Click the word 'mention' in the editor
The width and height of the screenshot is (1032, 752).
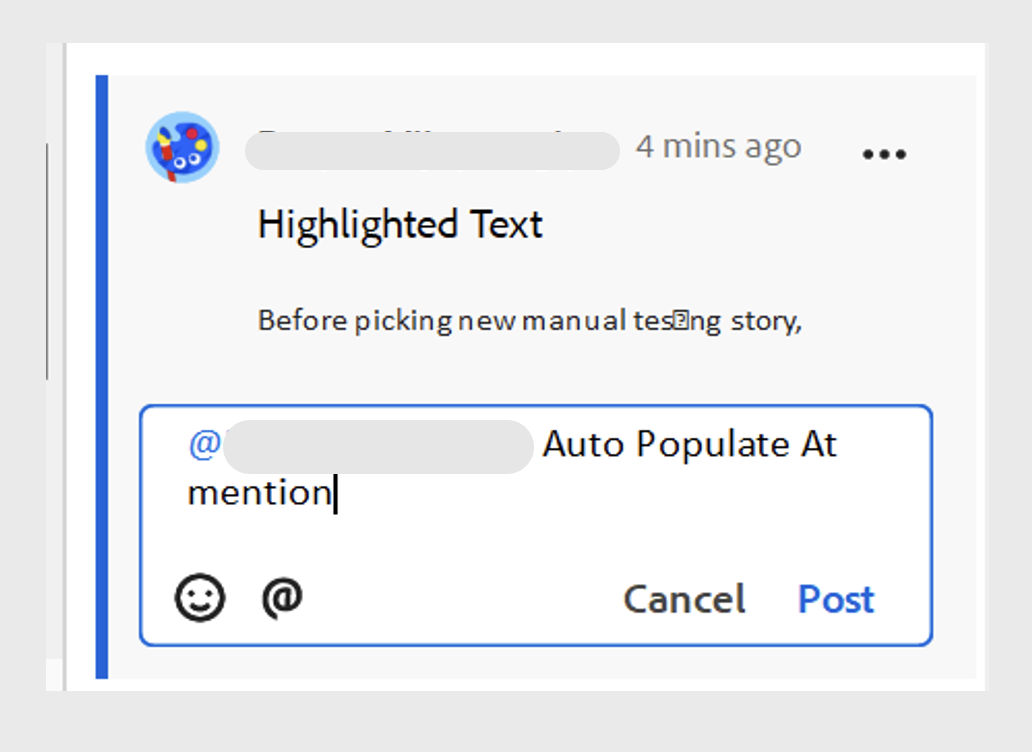pyautogui.click(x=258, y=492)
